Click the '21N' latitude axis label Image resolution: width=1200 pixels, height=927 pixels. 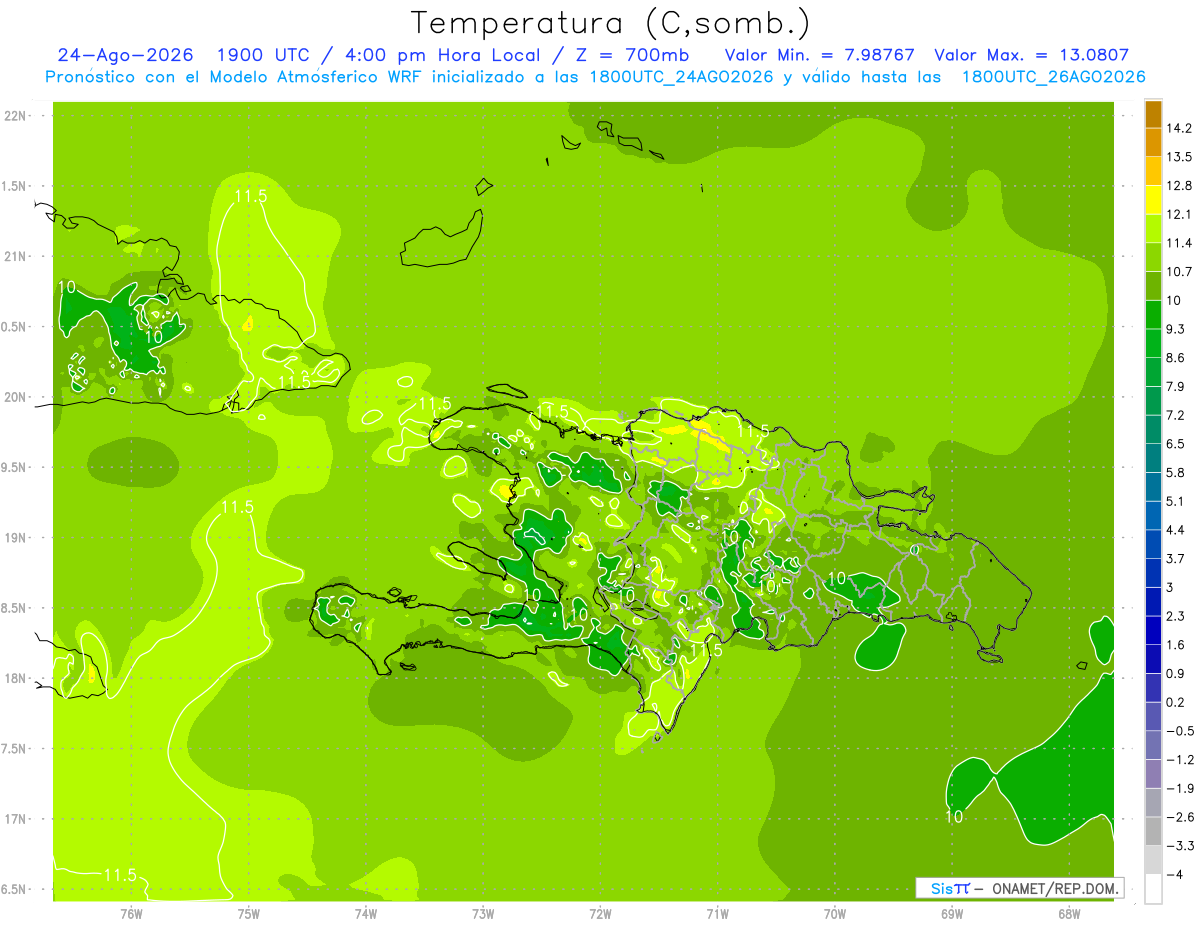(x=16, y=256)
